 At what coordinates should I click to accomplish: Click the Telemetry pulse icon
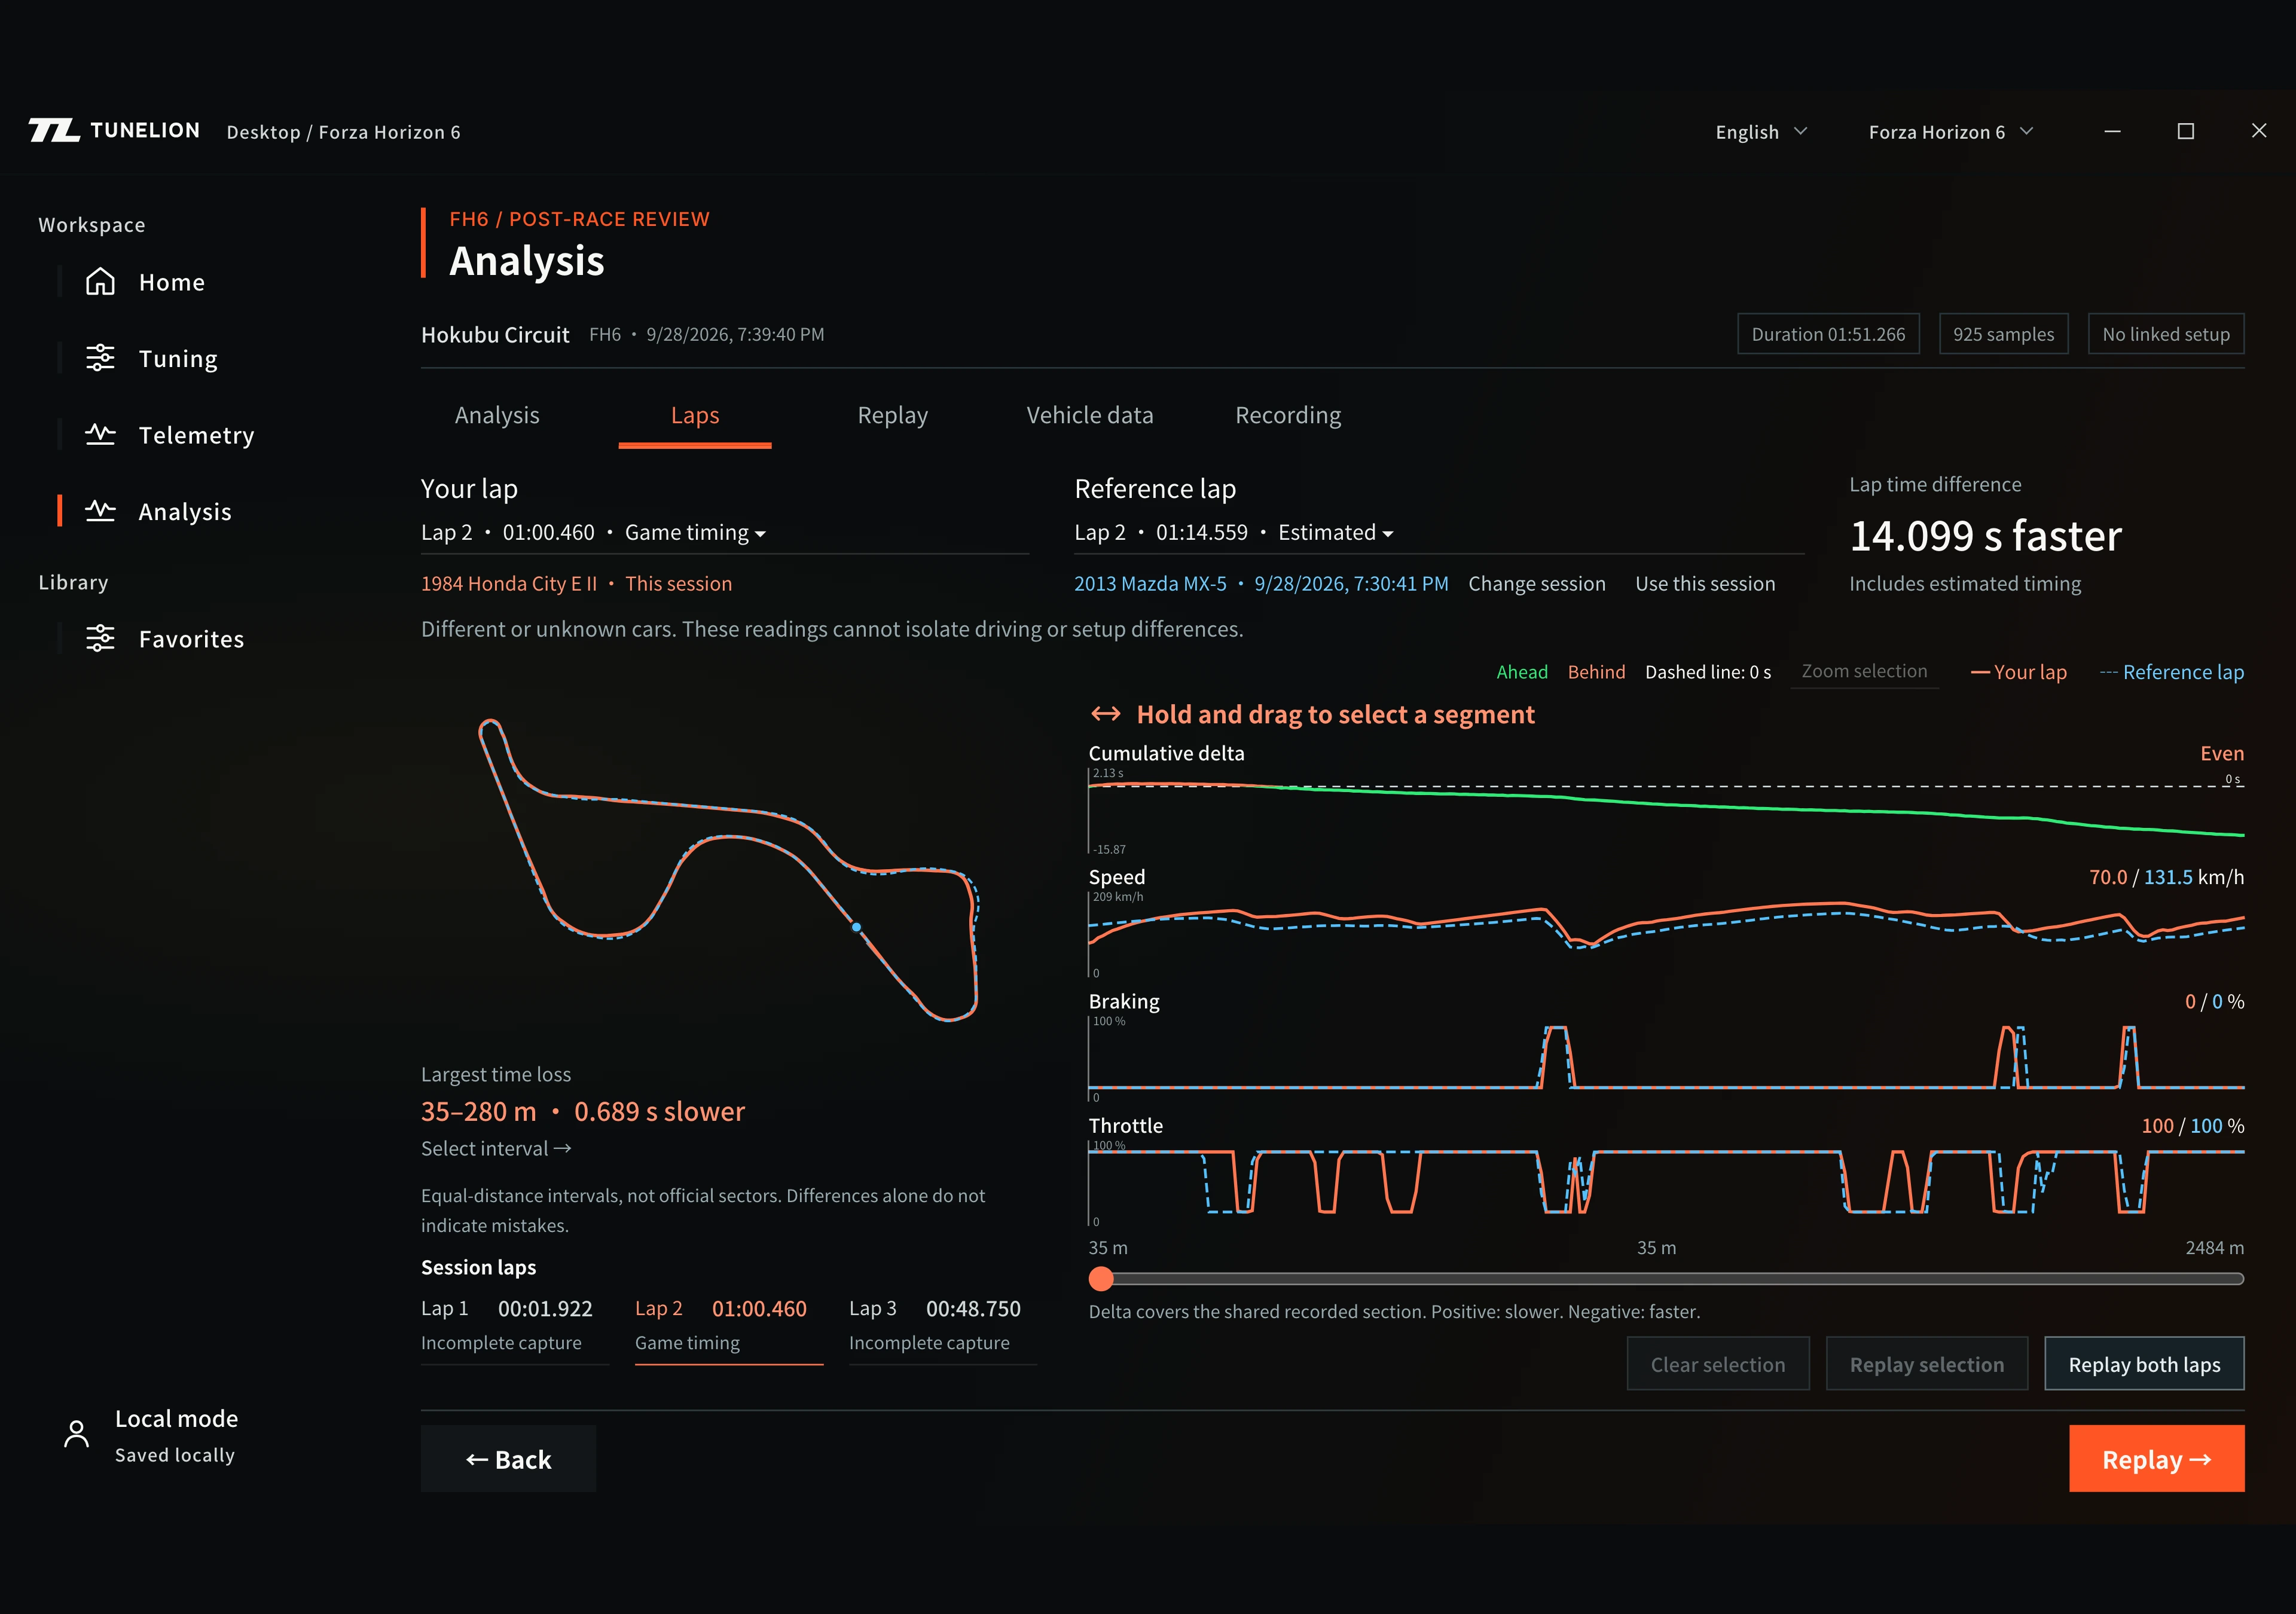100,435
